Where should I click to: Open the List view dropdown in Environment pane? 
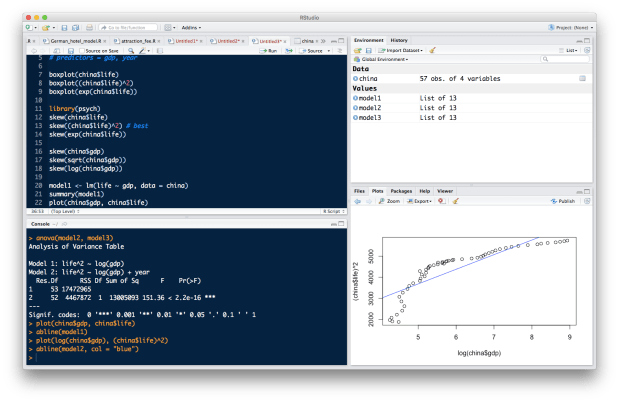(x=569, y=51)
